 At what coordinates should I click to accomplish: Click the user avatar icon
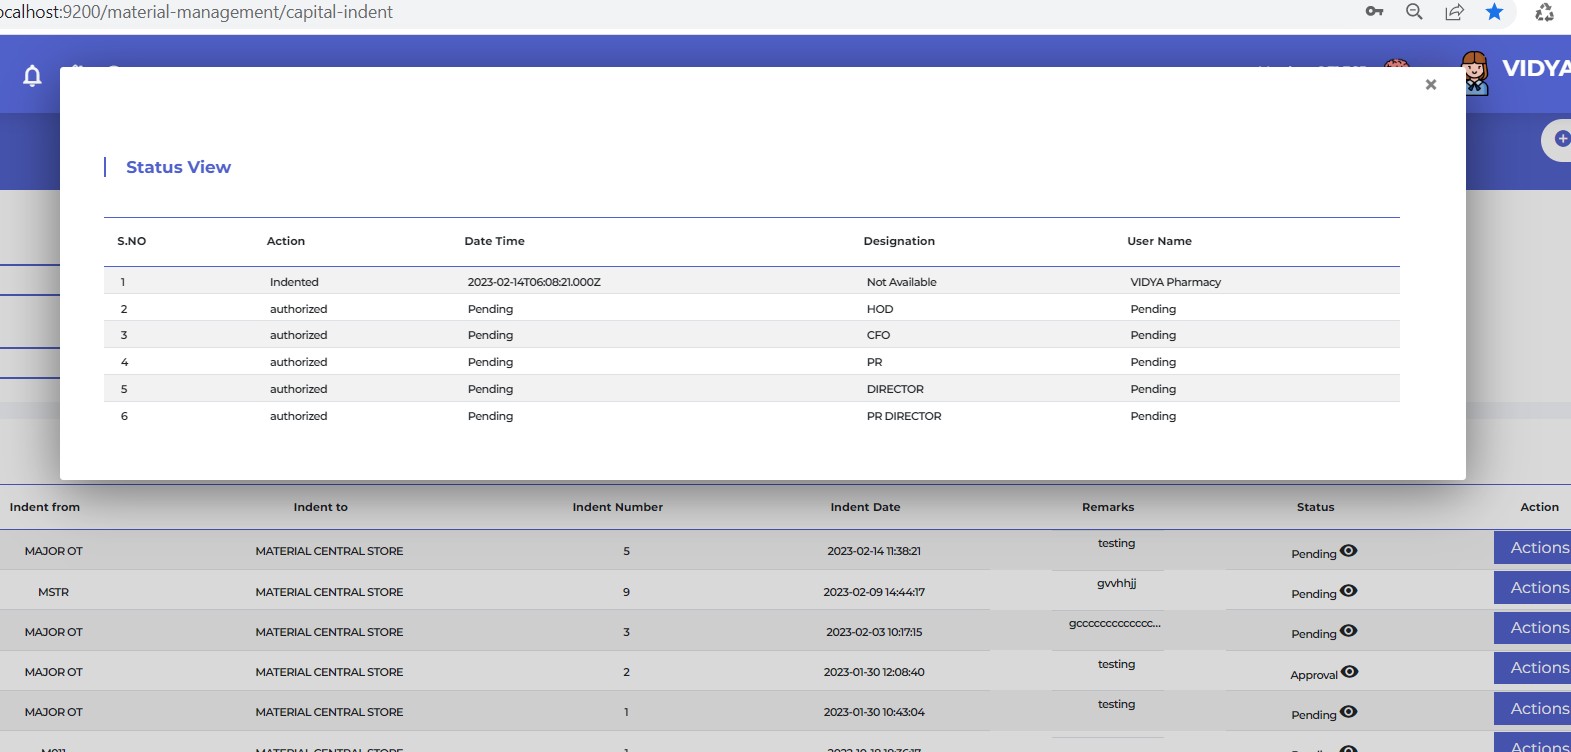point(1474,74)
